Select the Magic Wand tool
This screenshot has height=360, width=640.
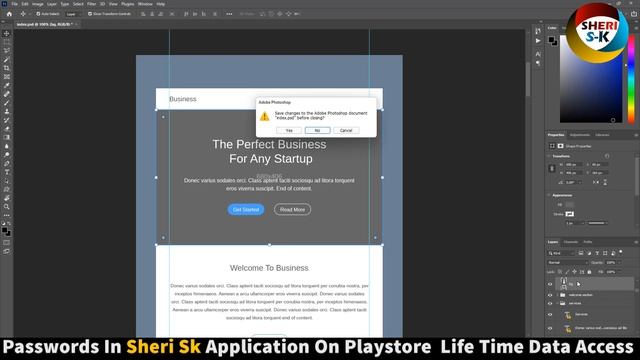point(7,60)
